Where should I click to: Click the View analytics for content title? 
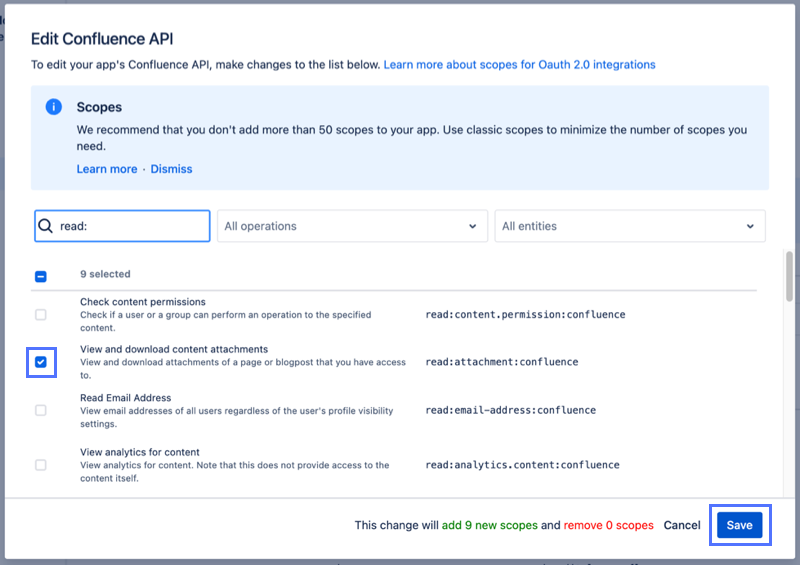pos(140,452)
